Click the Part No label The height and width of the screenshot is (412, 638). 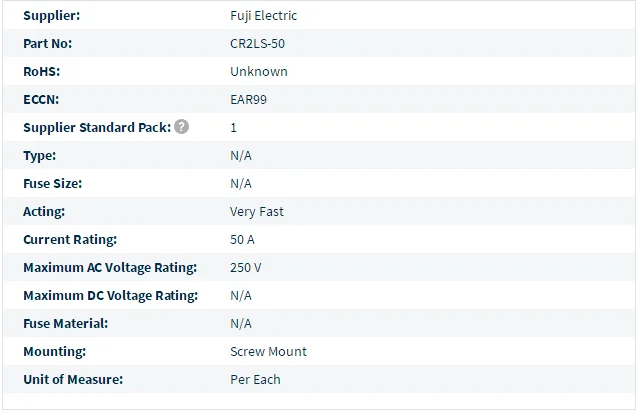[x=48, y=44]
